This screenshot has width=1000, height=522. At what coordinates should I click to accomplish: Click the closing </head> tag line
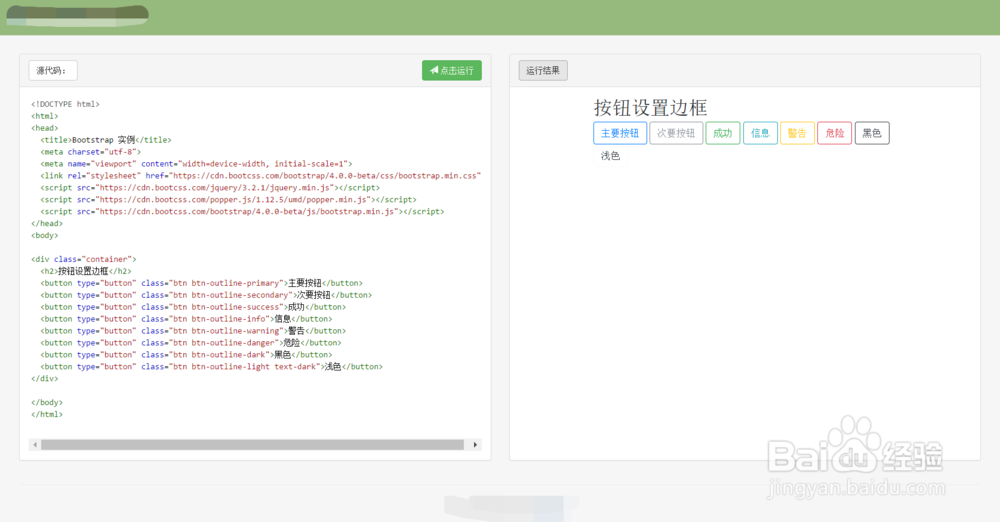(47, 223)
